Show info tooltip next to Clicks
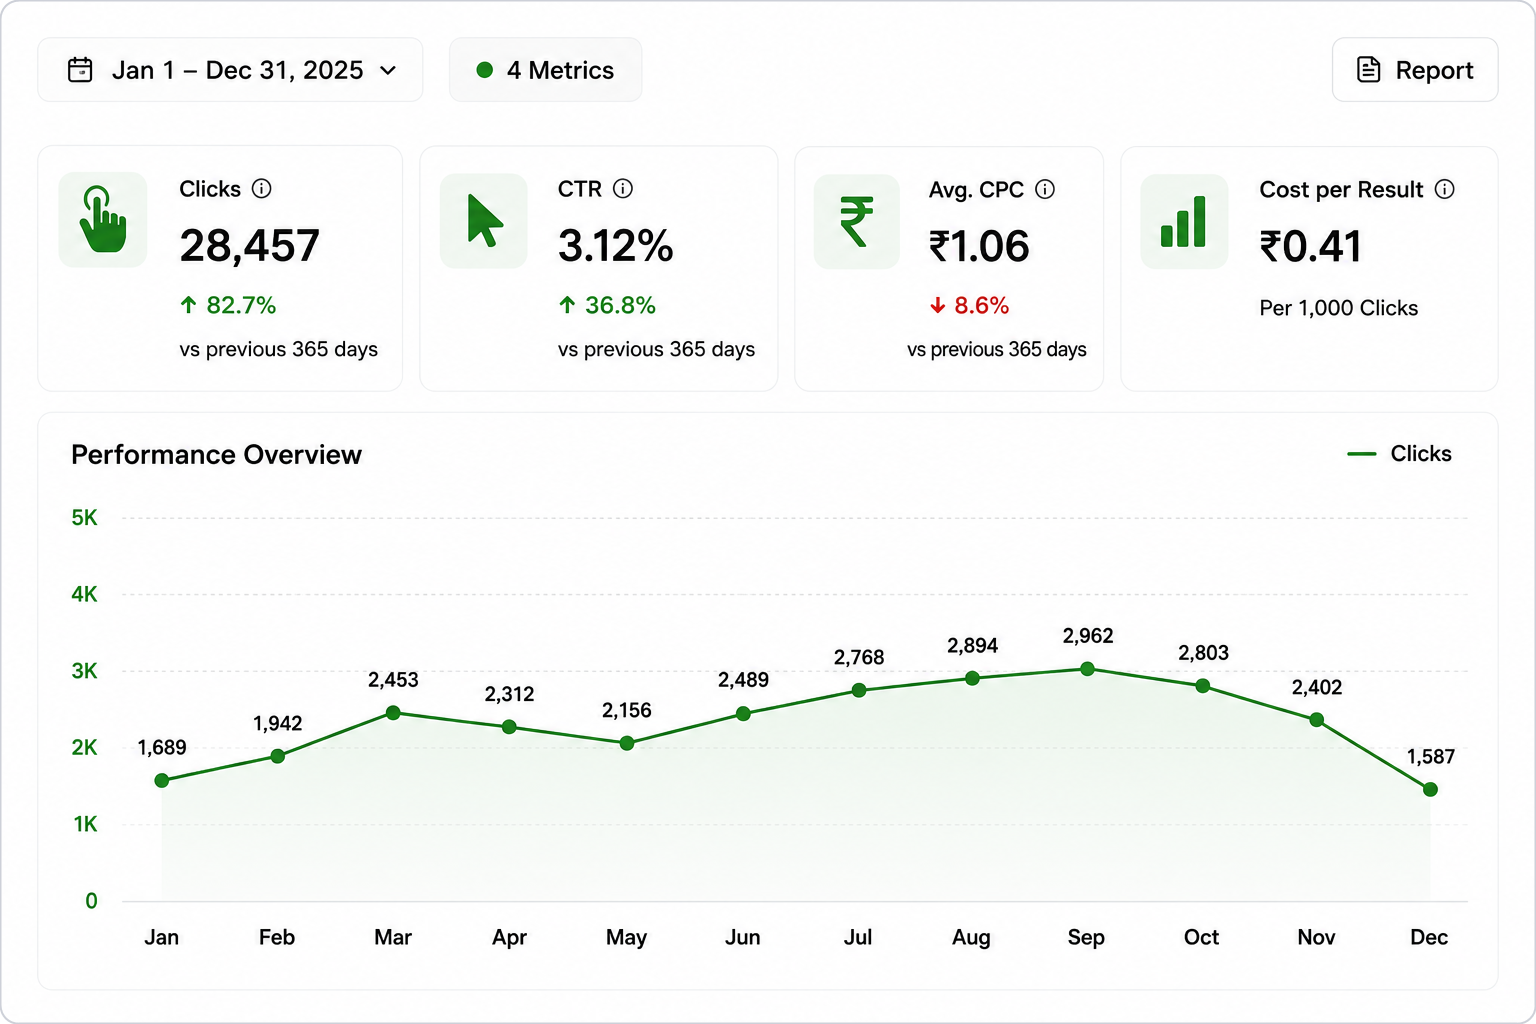 [262, 189]
